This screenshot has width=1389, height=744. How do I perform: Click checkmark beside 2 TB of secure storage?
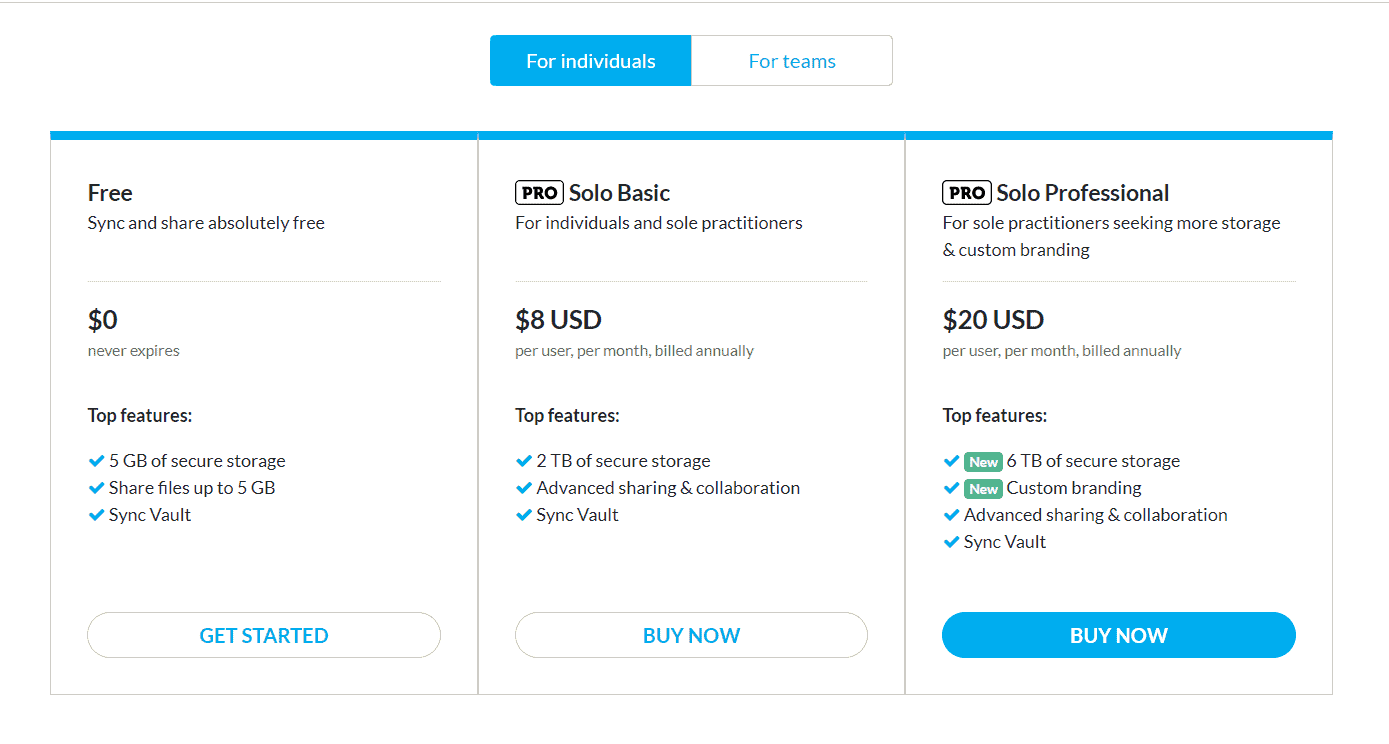[x=523, y=461]
